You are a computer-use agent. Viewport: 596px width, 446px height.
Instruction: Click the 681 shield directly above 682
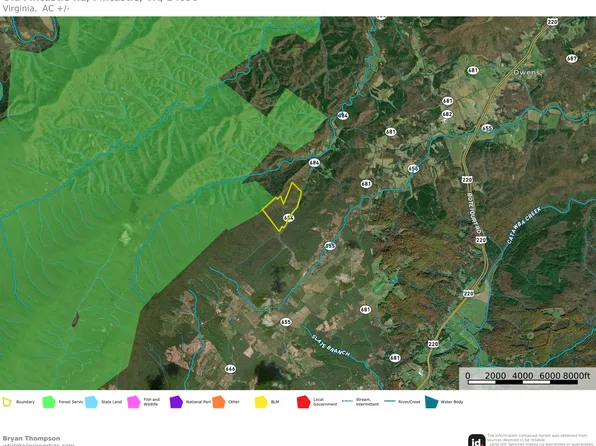tap(447, 101)
